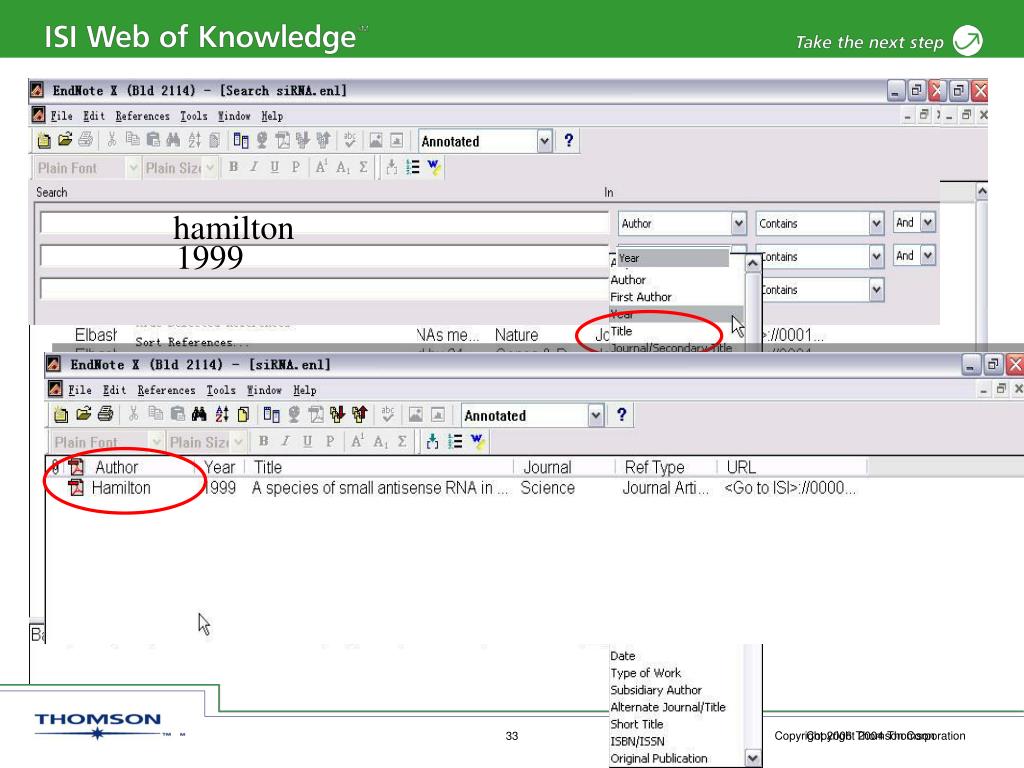The height and width of the screenshot is (768, 1024).
Task: Click the Sort A-Z icon in Search window
Action: 195,140
